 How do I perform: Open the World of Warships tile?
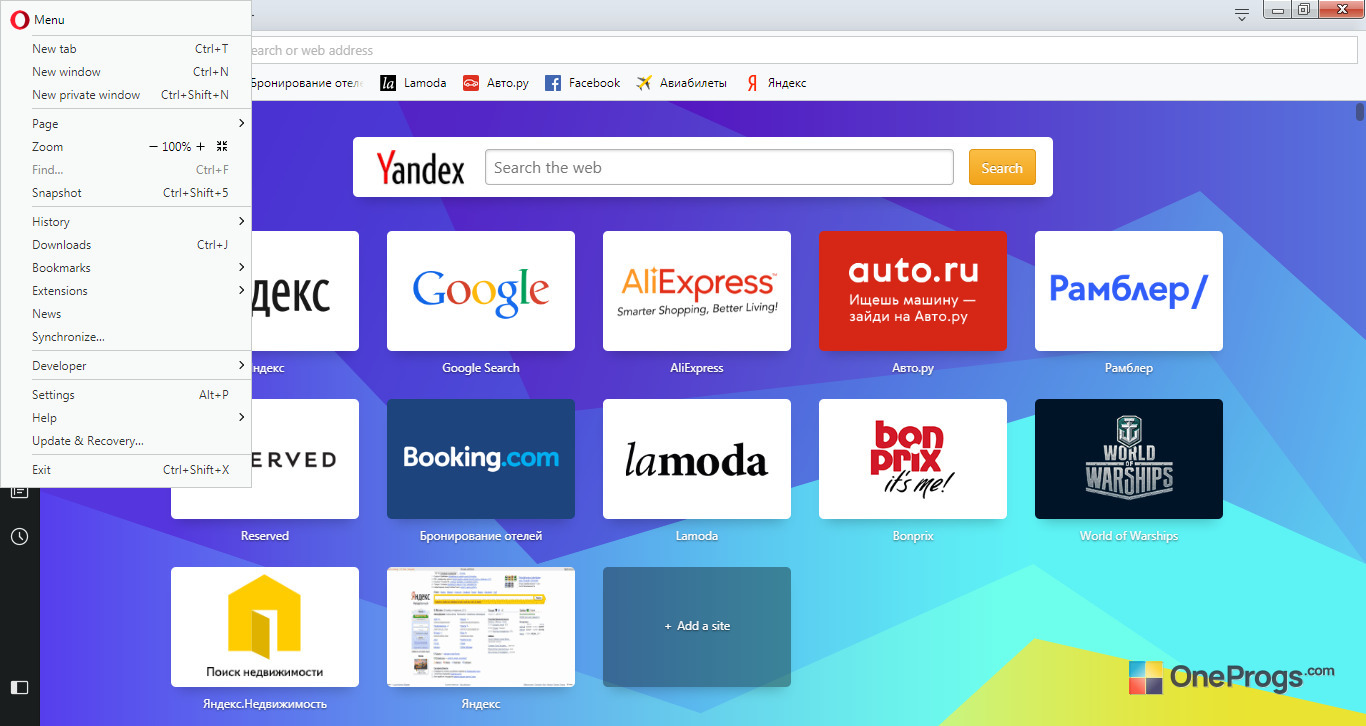coord(1129,459)
